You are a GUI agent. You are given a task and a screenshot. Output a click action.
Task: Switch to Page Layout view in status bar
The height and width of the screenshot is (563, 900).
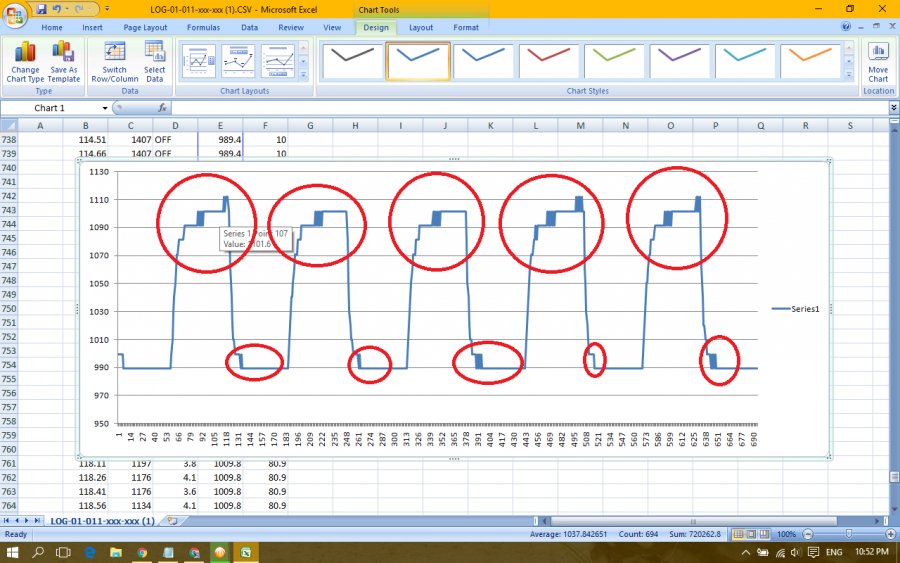[749, 535]
